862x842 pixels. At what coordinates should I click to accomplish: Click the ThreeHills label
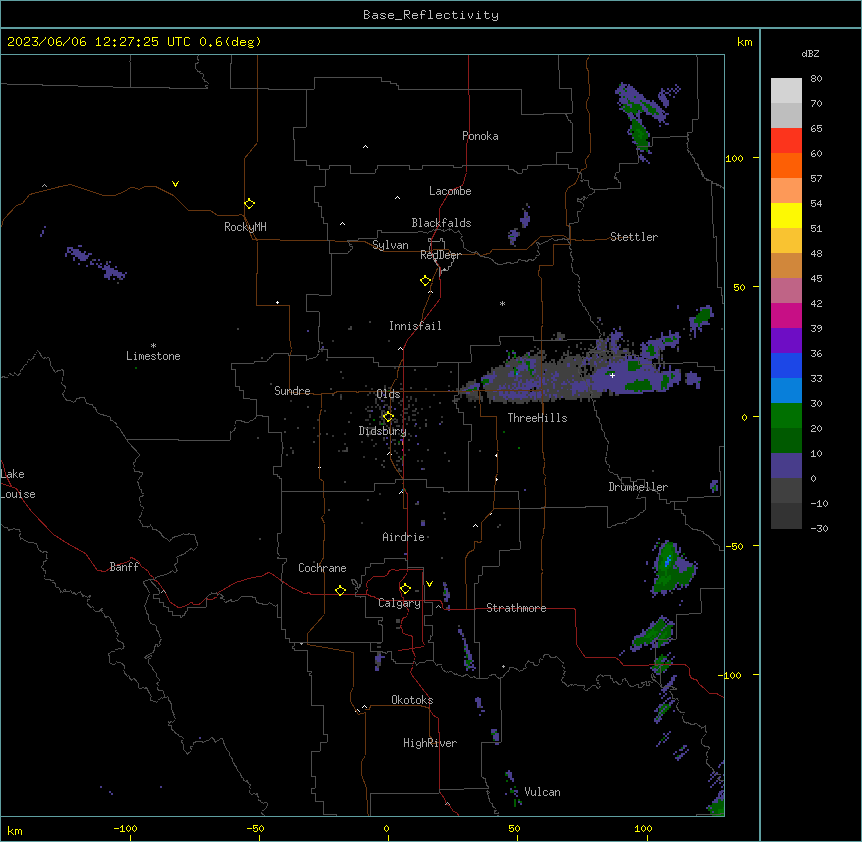(x=538, y=418)
